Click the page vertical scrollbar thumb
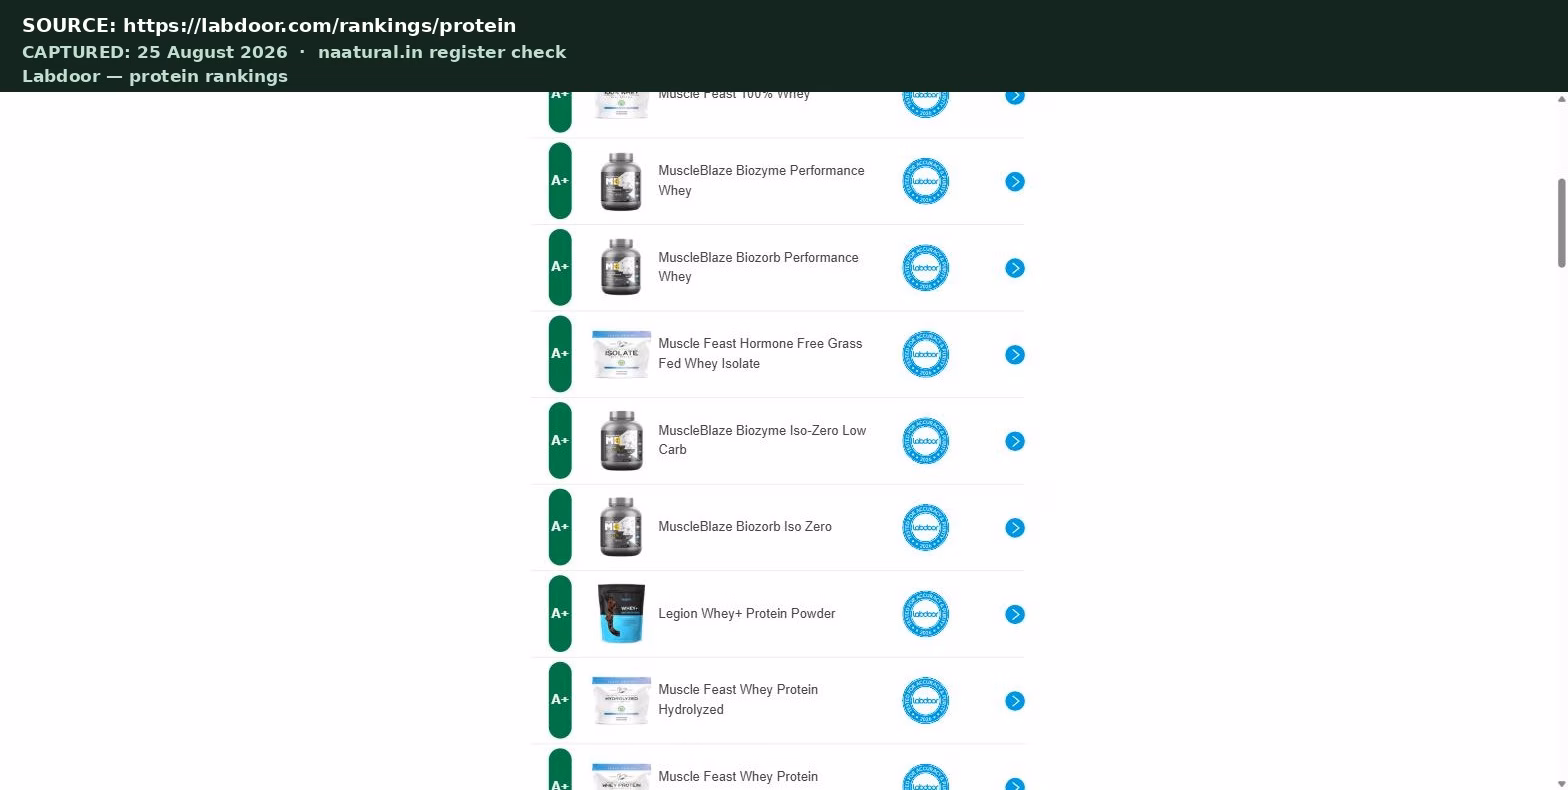Viewport: 1568px width, 790px height. pos(1562,223)
